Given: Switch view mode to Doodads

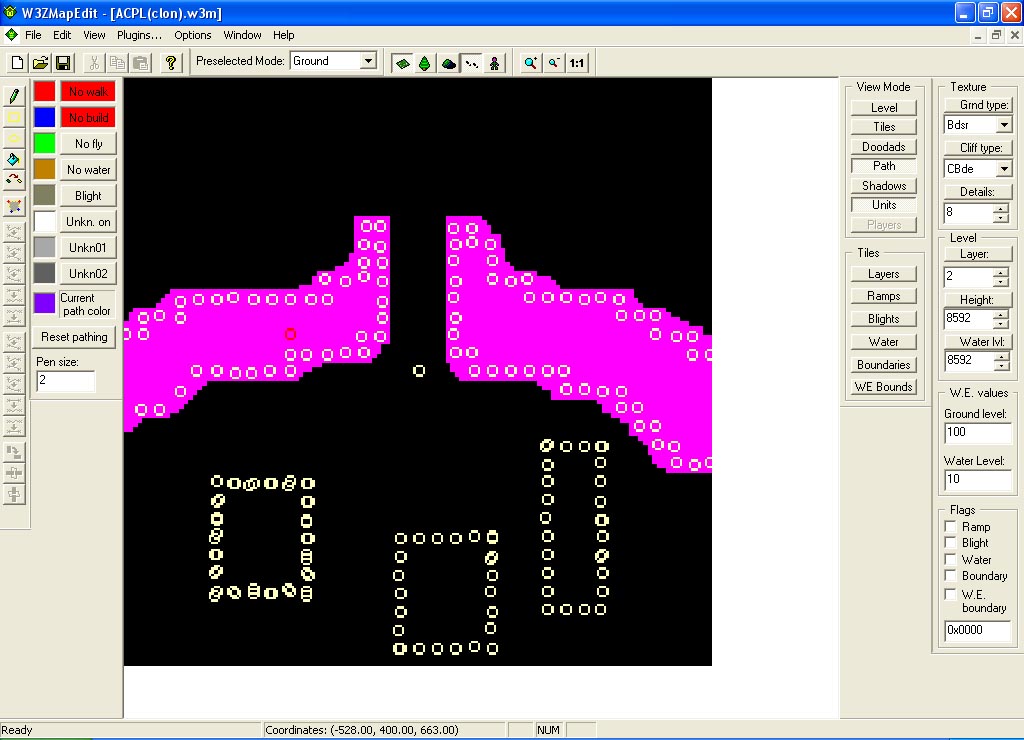Looking at the screenshot, I should tap(883, 147).
